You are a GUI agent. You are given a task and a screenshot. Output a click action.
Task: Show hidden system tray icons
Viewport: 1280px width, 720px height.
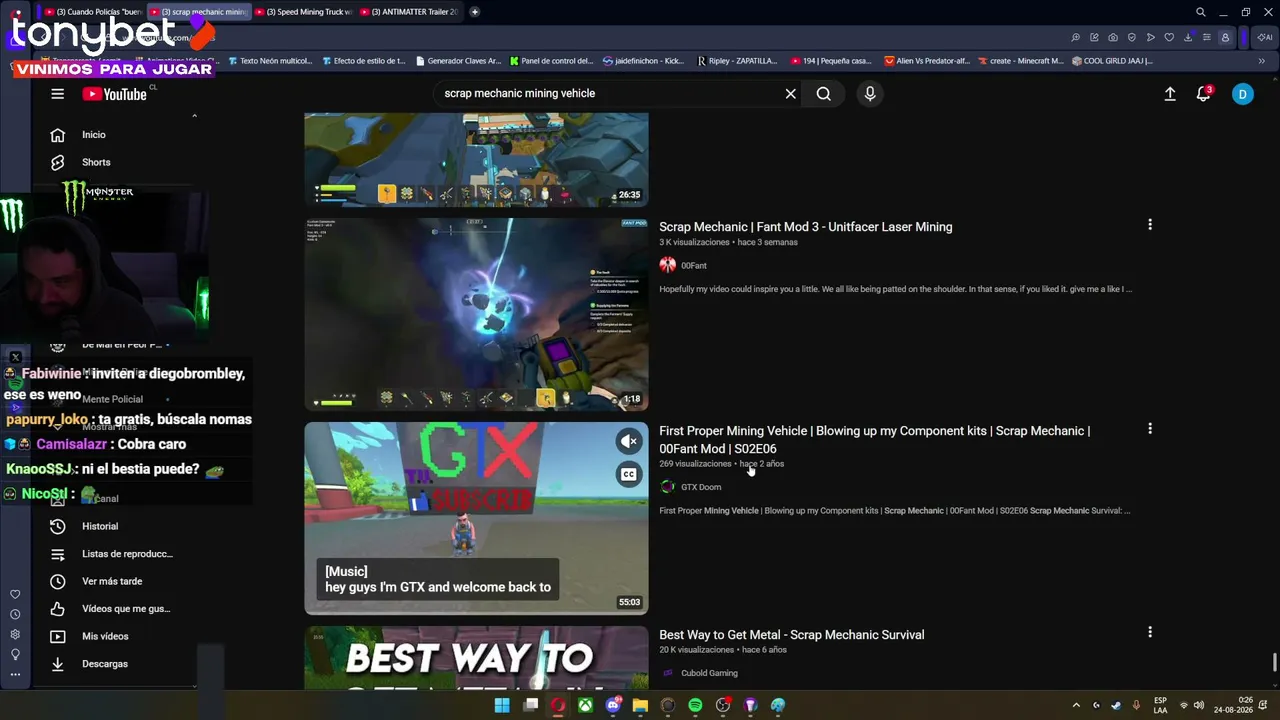coord(1076,705)
